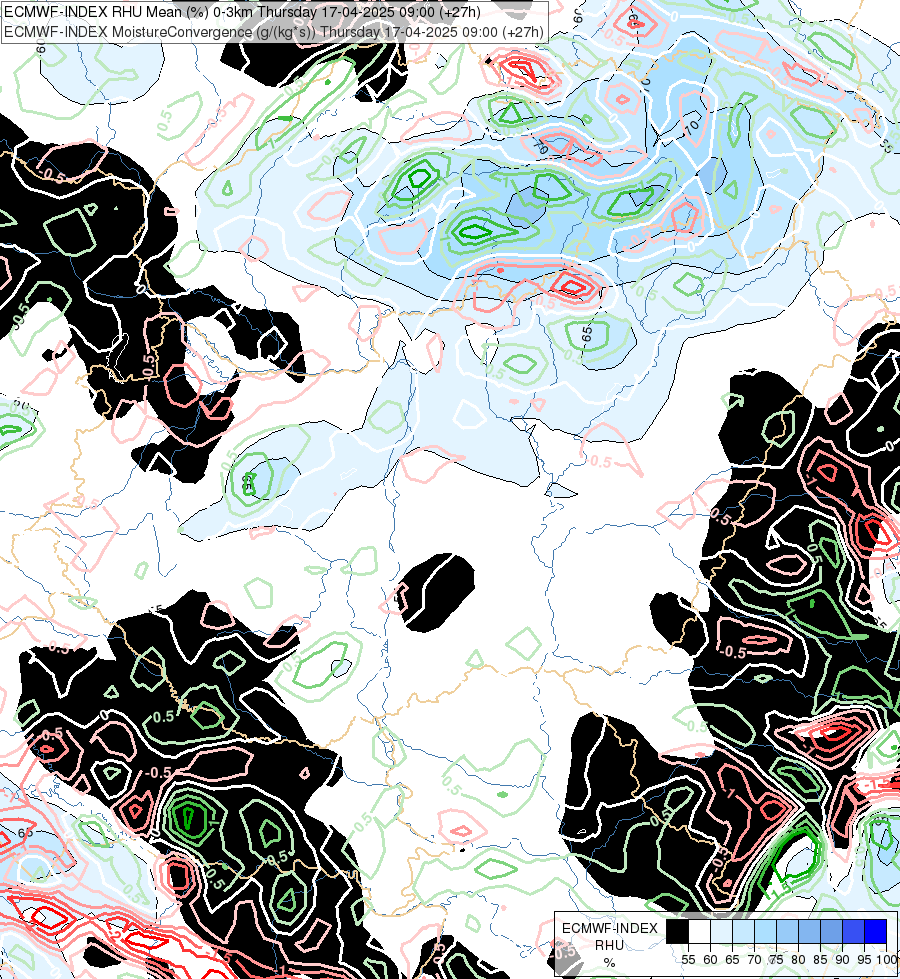Click the legend swatch between 70 and 75

[765, 931]
